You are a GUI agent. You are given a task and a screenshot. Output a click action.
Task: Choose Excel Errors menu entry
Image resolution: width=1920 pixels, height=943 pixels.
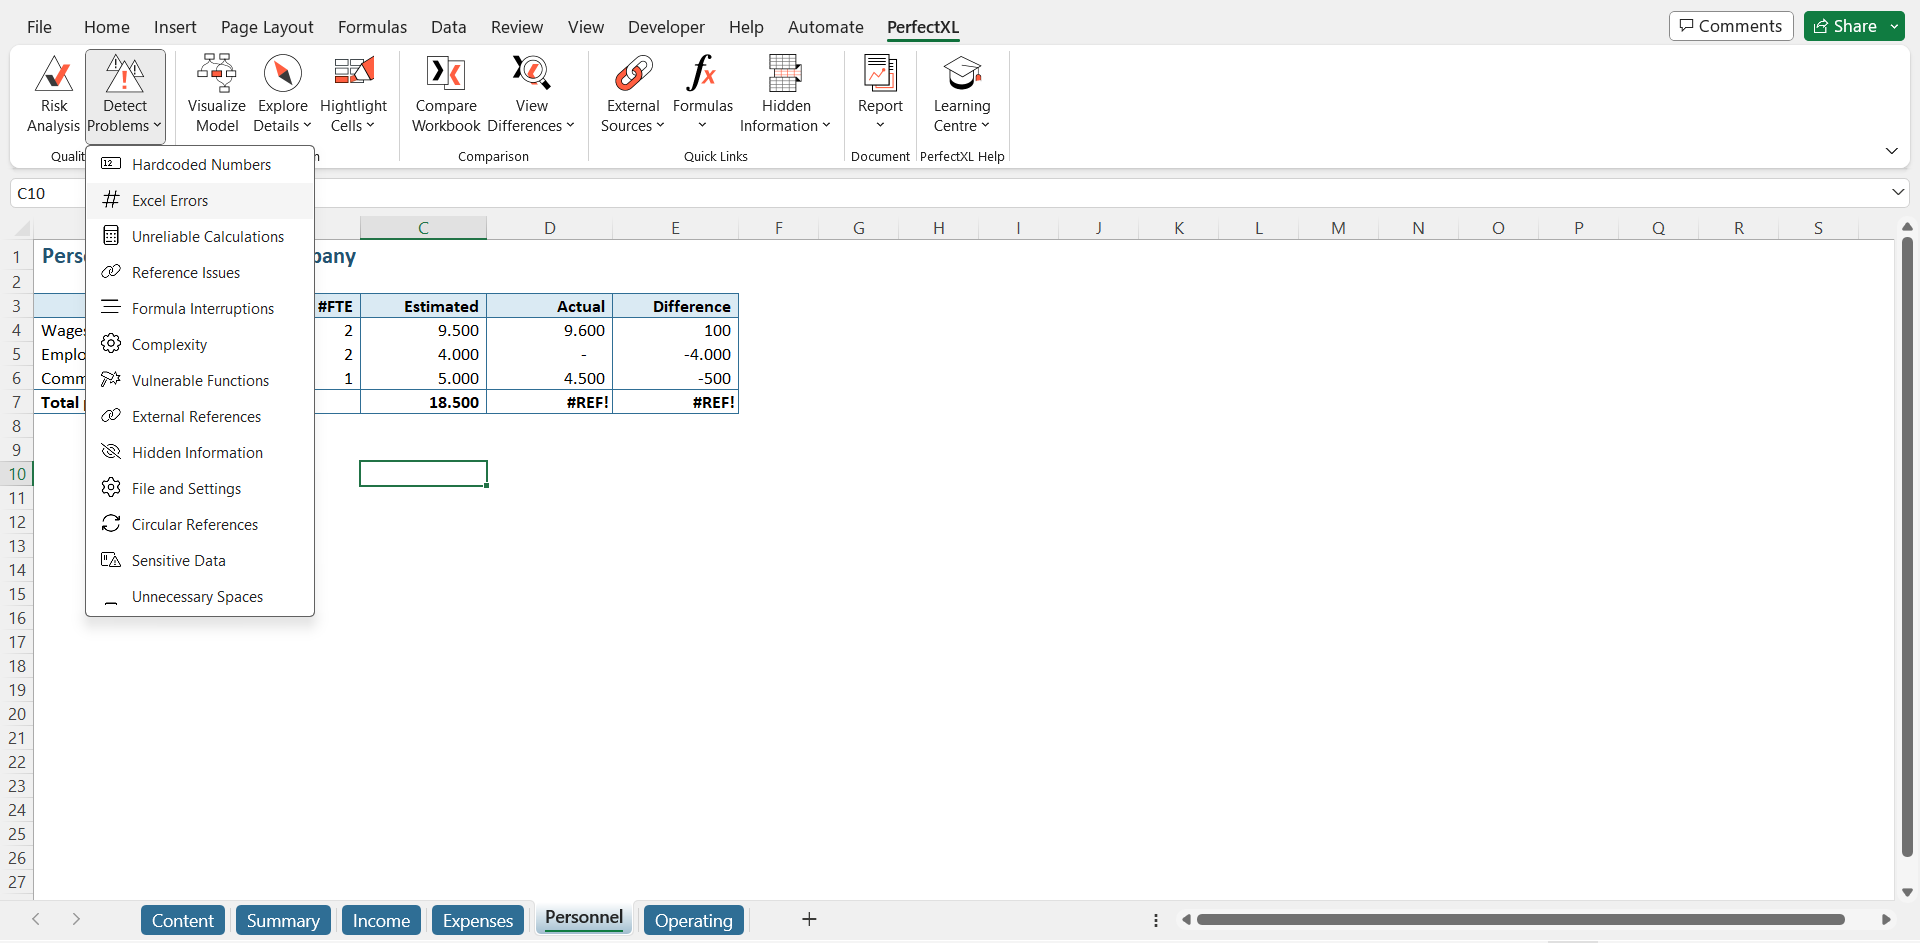(200, 200)
